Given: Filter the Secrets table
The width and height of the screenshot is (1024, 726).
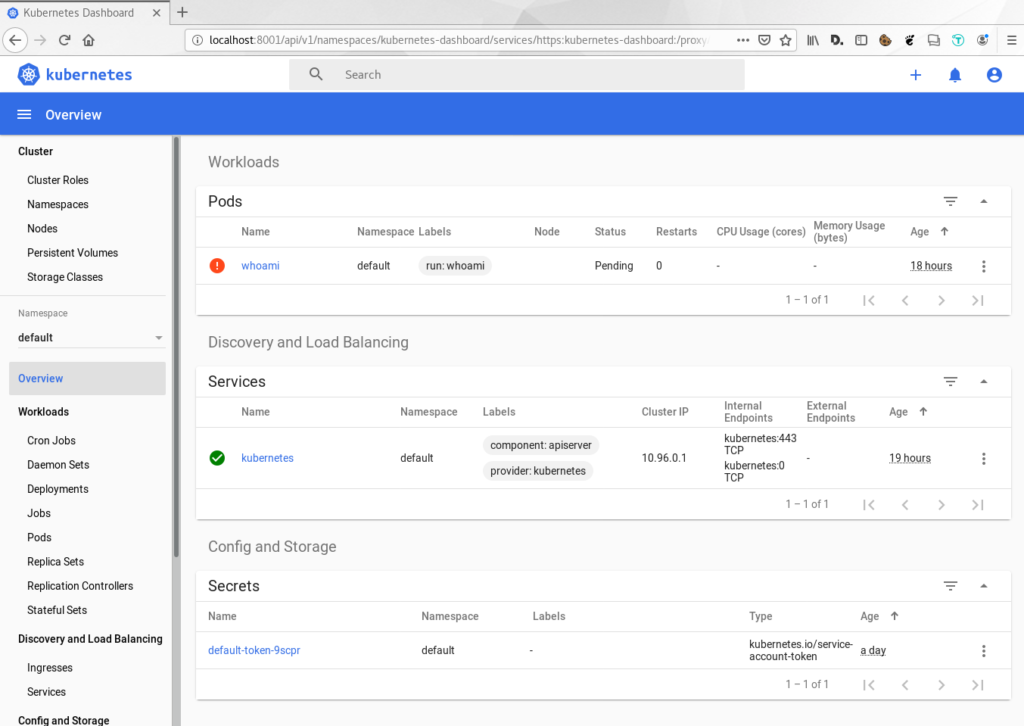Looking at the screenshot, I should click(x=950, y=586).
